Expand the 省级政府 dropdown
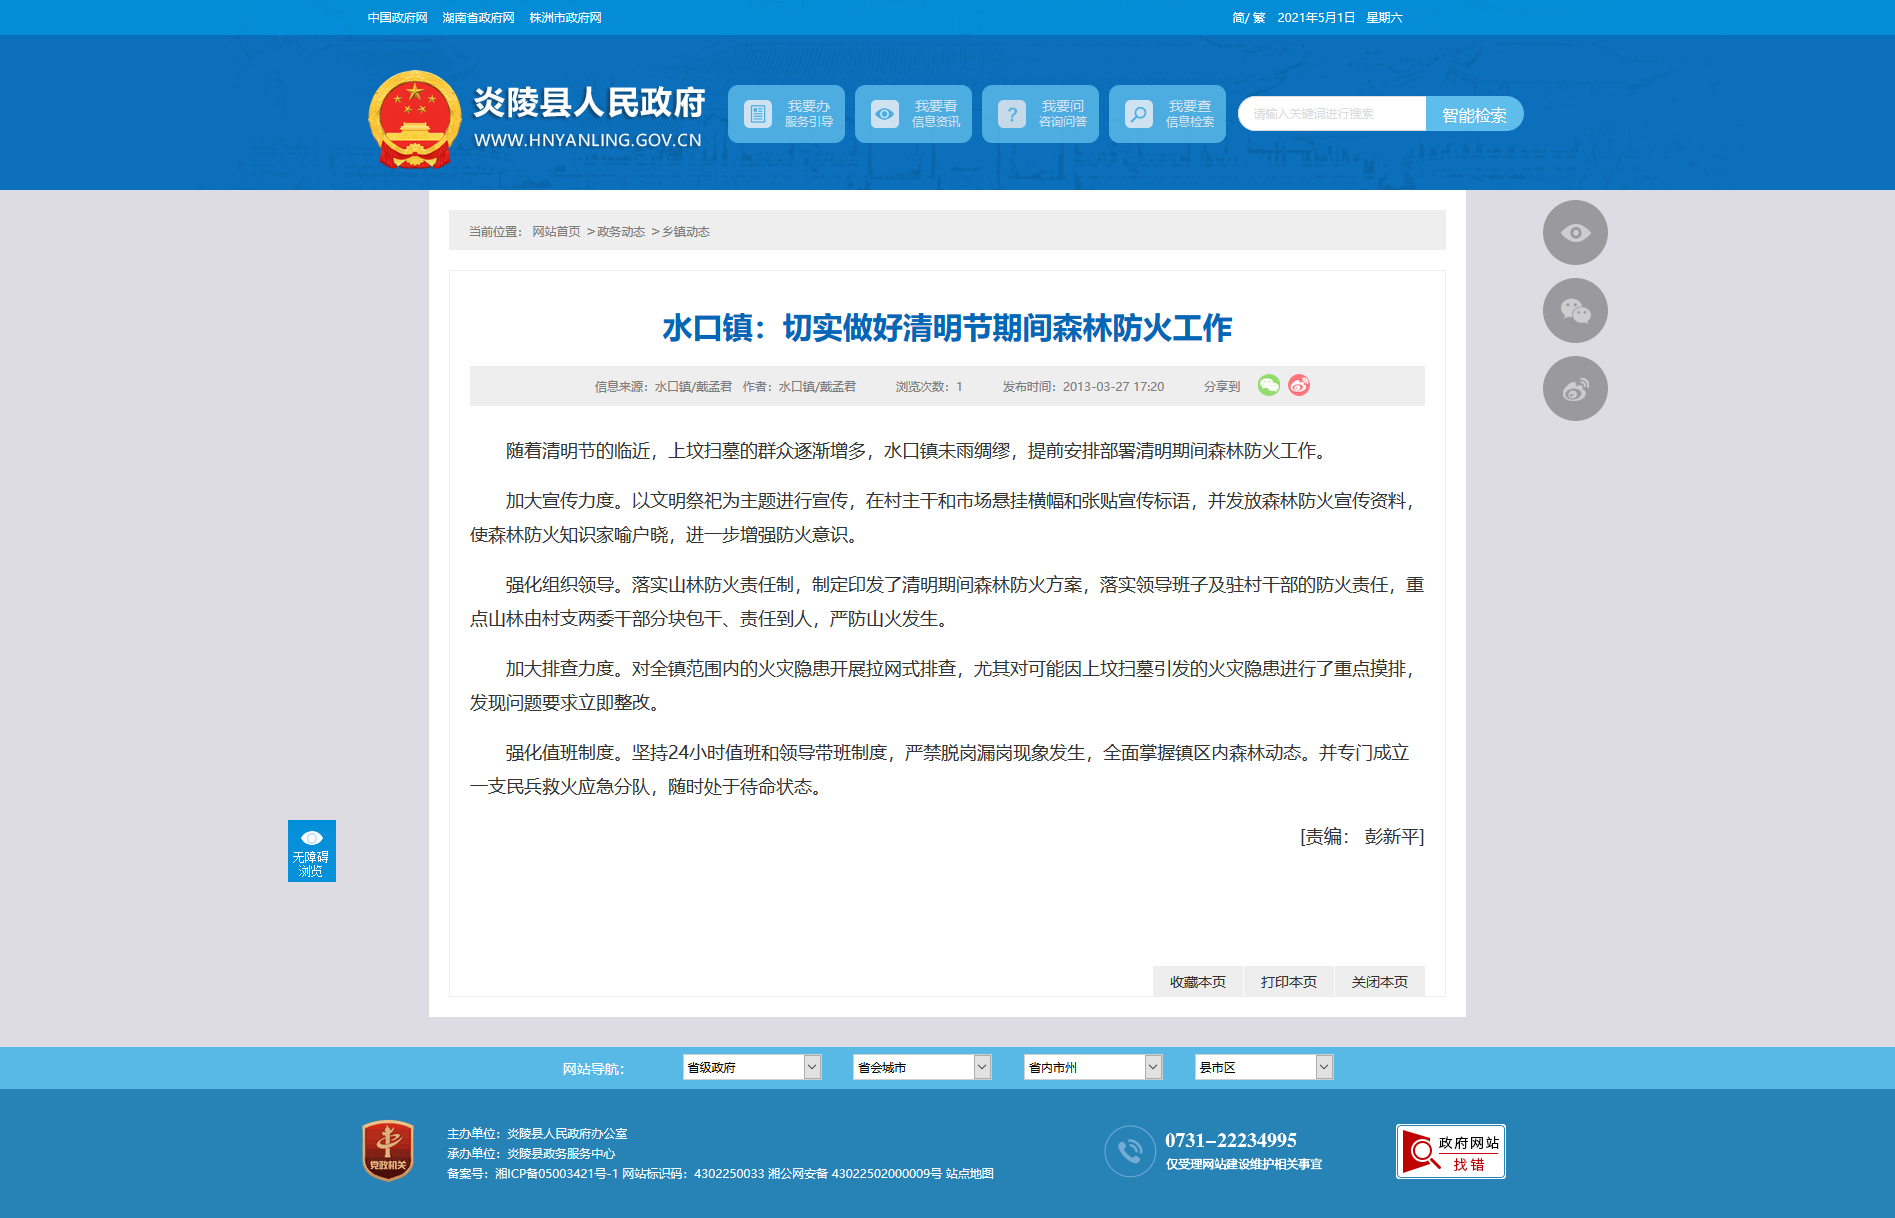 coord(752,1067)
